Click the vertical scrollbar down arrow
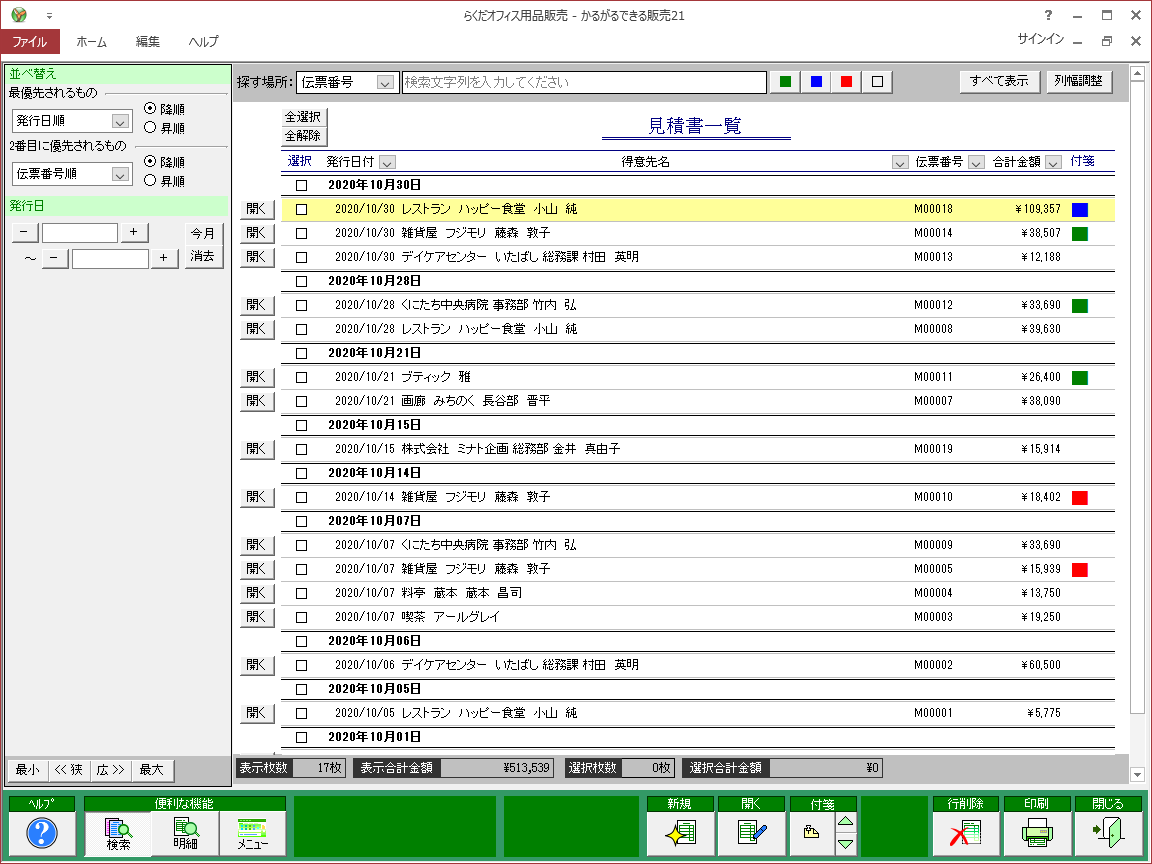The height and width of the screenshot is (864, 1152). pos(1137,774)
